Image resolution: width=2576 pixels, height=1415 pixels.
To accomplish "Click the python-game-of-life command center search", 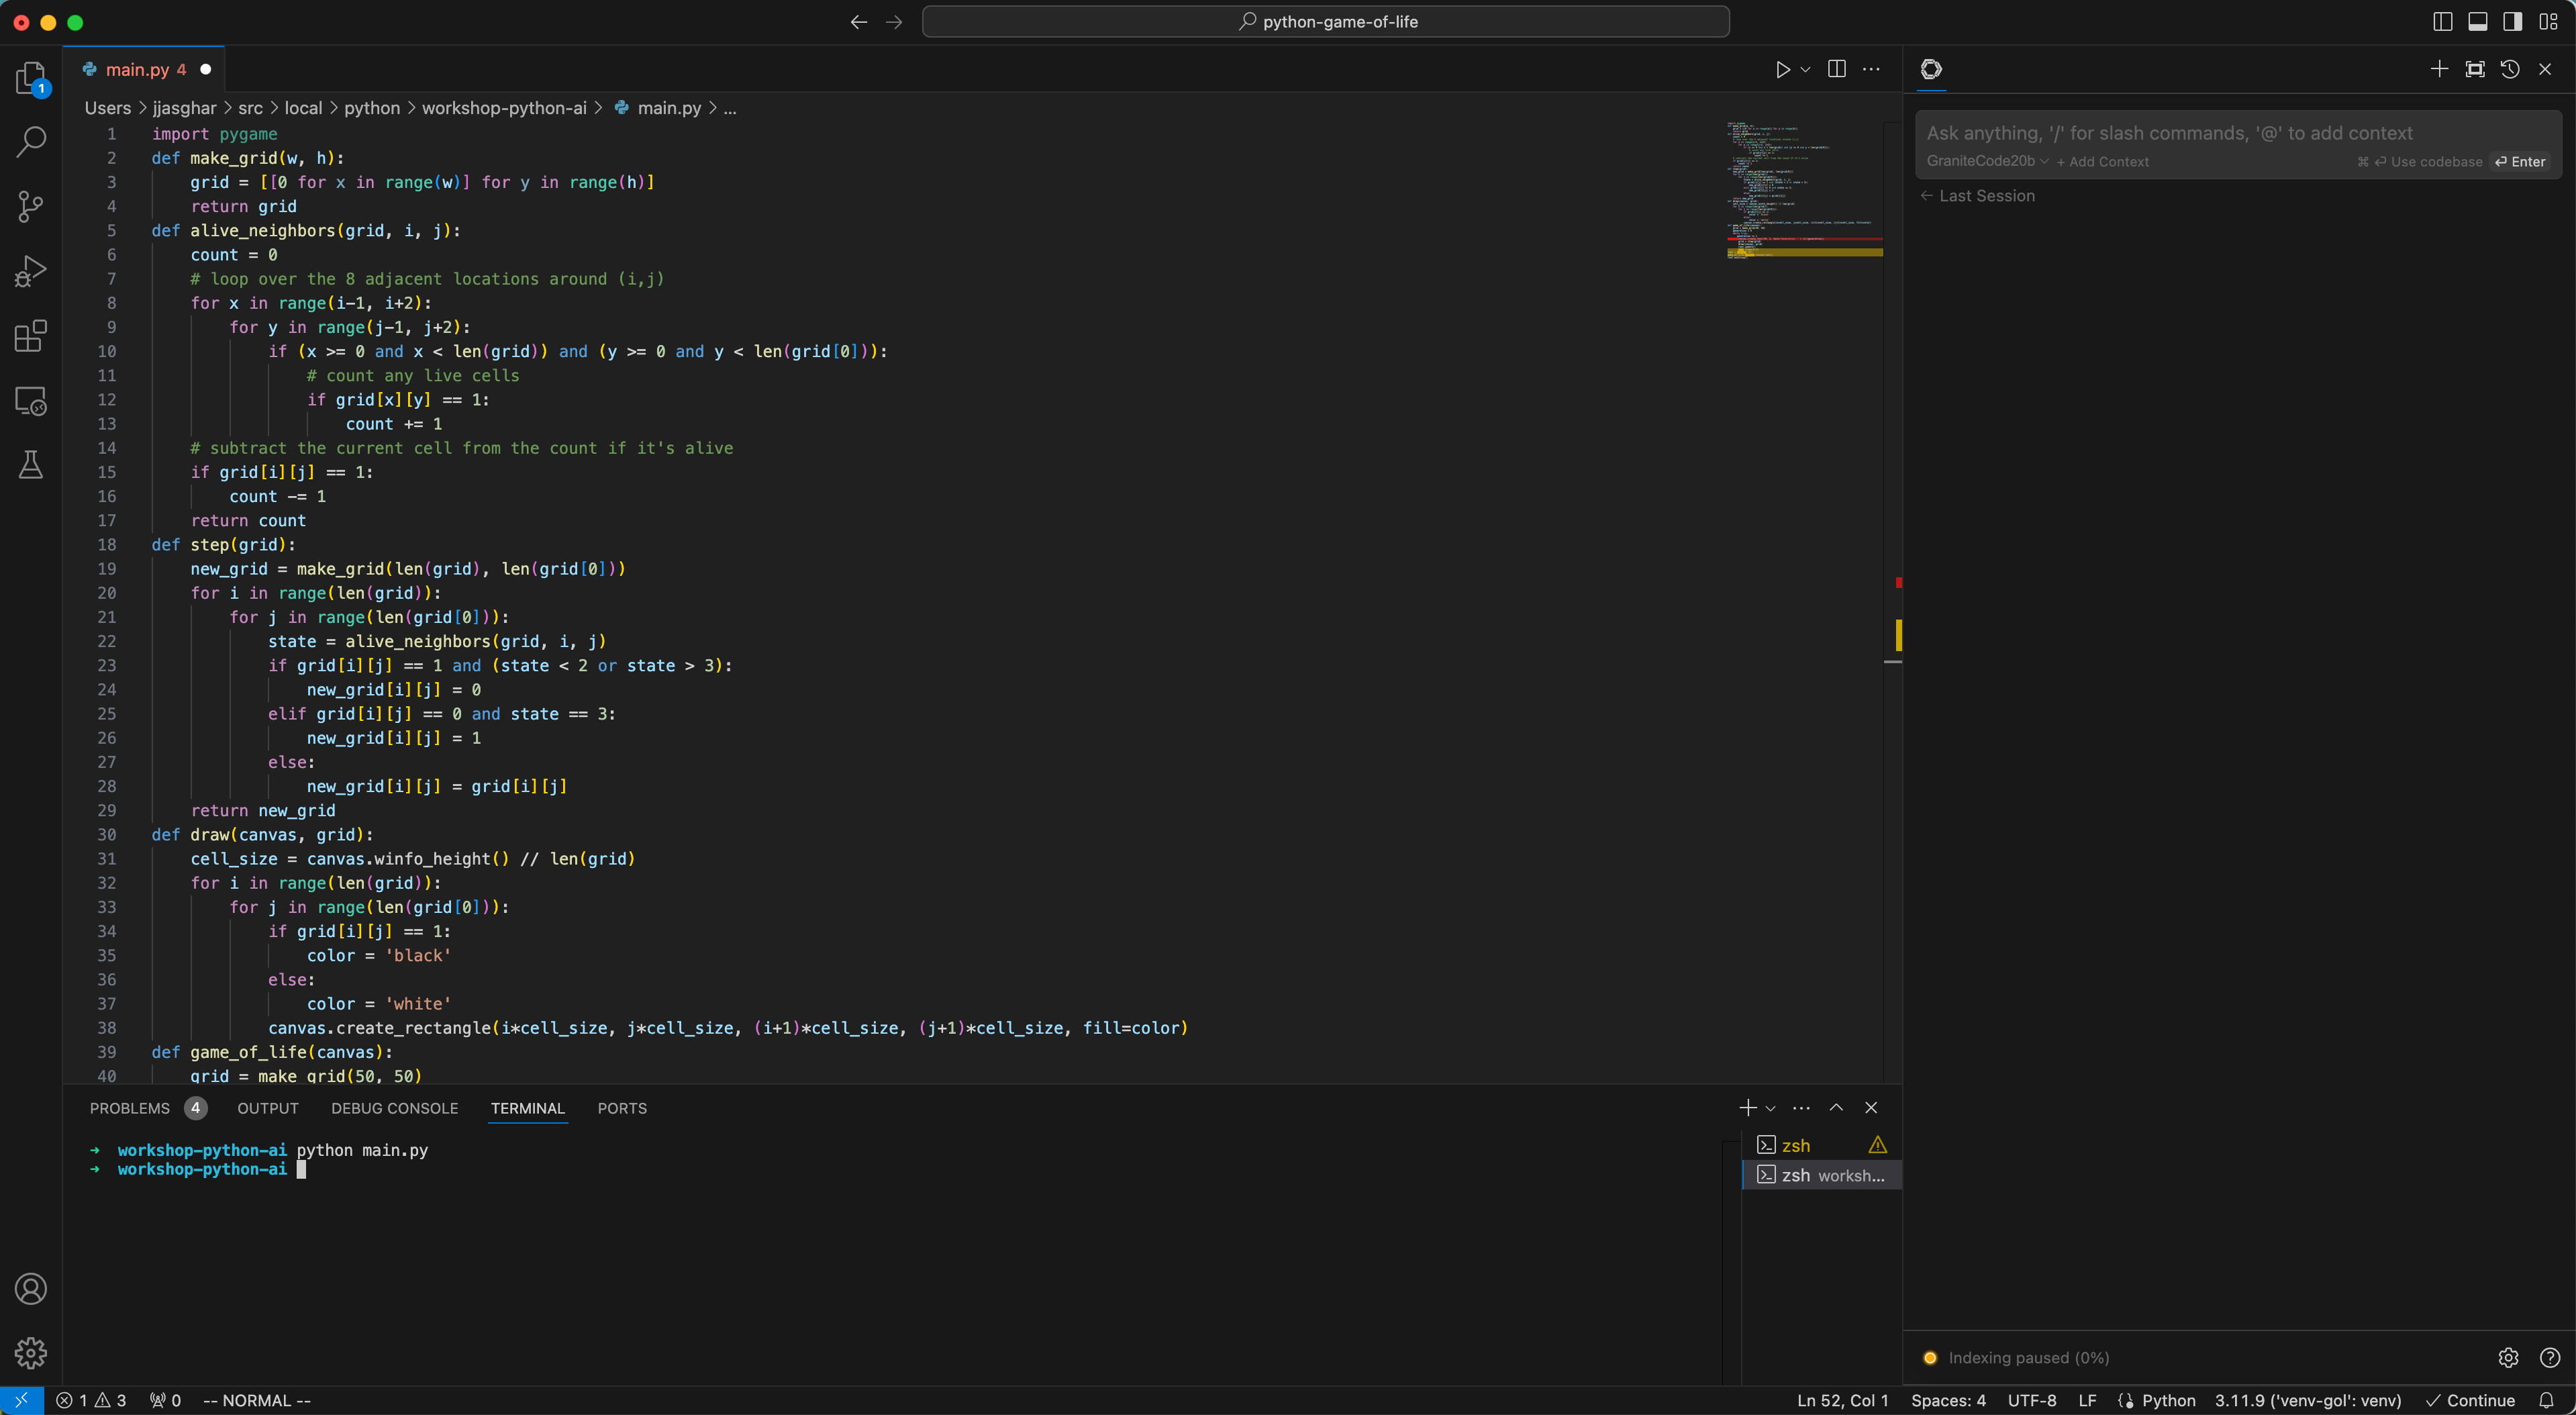I will (x=1325, y=21).
